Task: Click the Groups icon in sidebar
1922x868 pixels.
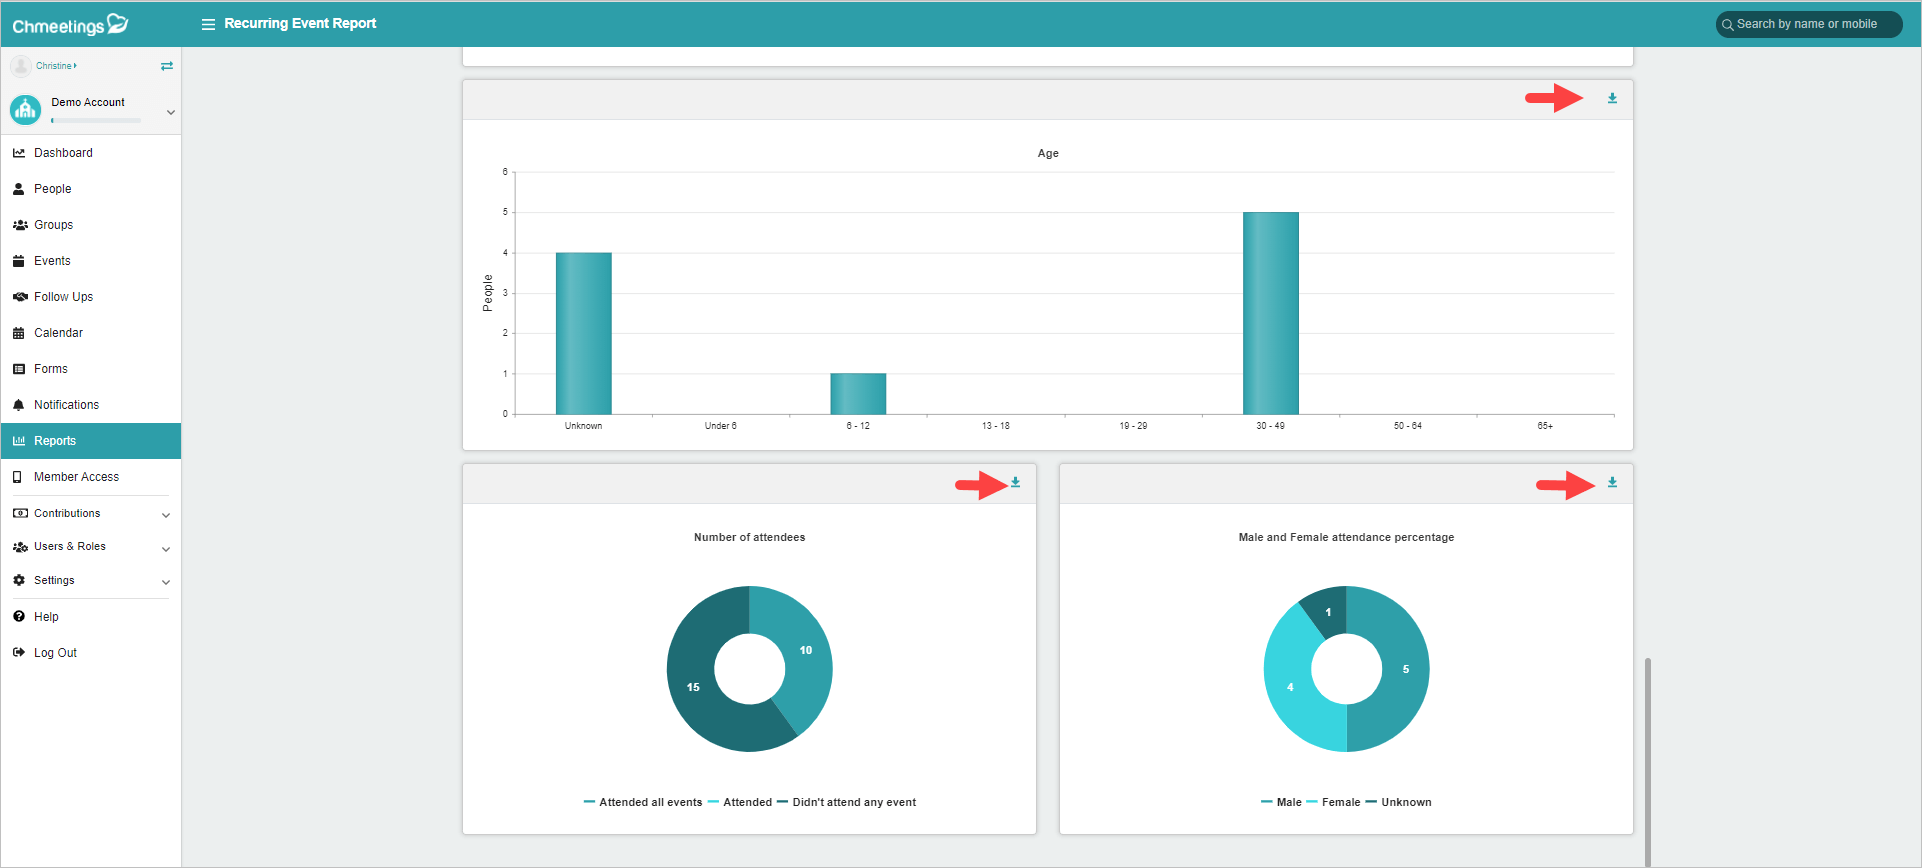Action: coord(20,225)
